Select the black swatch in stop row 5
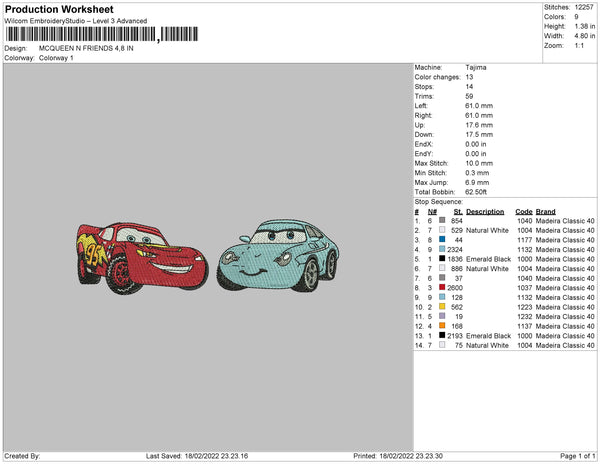600x464 pixels. click(442, 259)
